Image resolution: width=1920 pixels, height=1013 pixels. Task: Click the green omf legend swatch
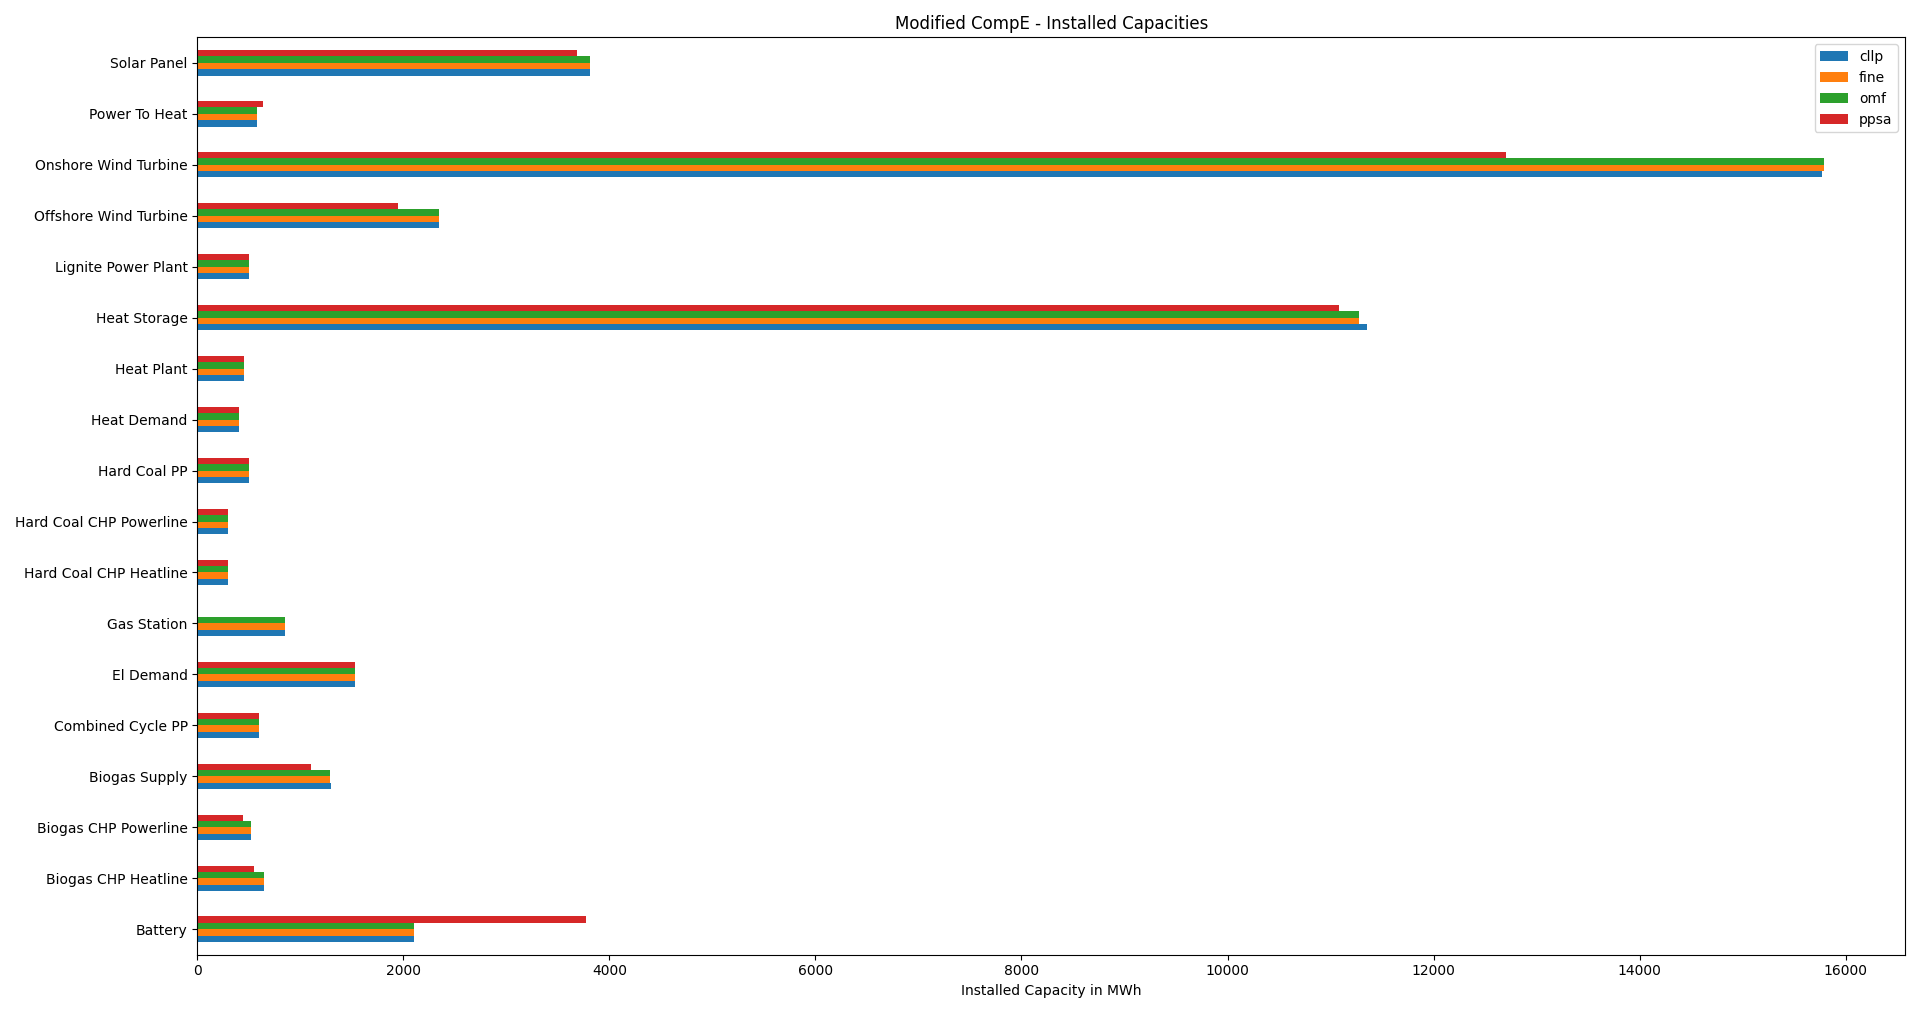coord(1834,98)
